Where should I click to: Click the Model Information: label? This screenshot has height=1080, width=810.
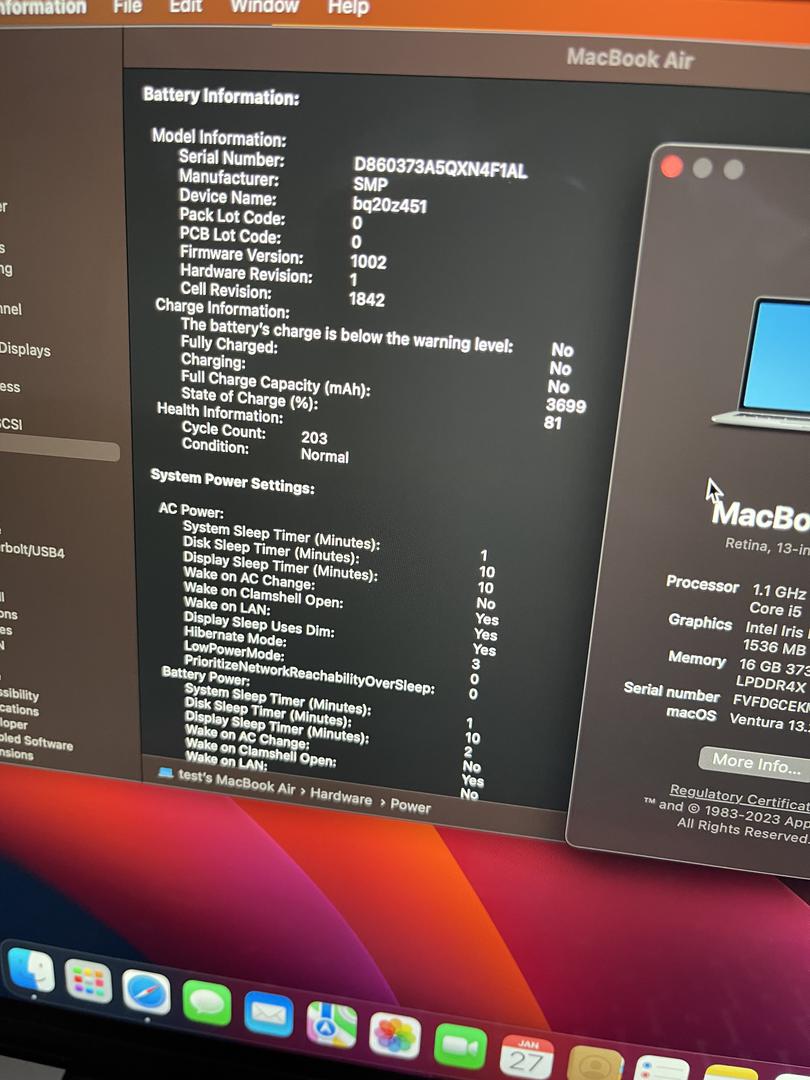219,138
